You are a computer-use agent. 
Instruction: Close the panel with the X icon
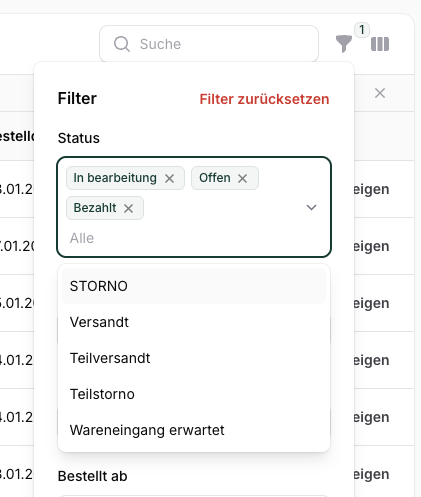pos(380,93)
